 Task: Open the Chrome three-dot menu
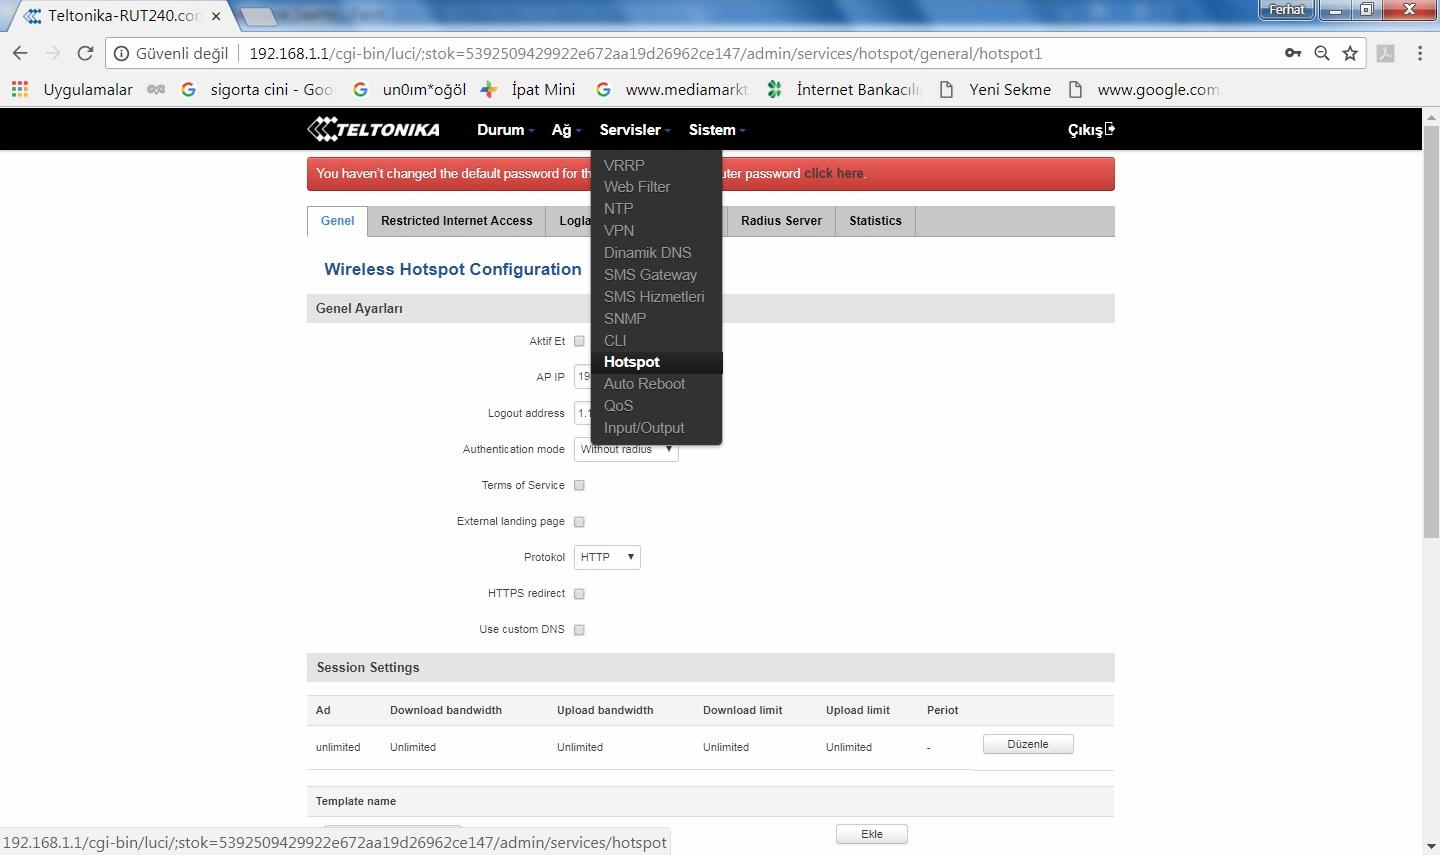(1419, 53)
